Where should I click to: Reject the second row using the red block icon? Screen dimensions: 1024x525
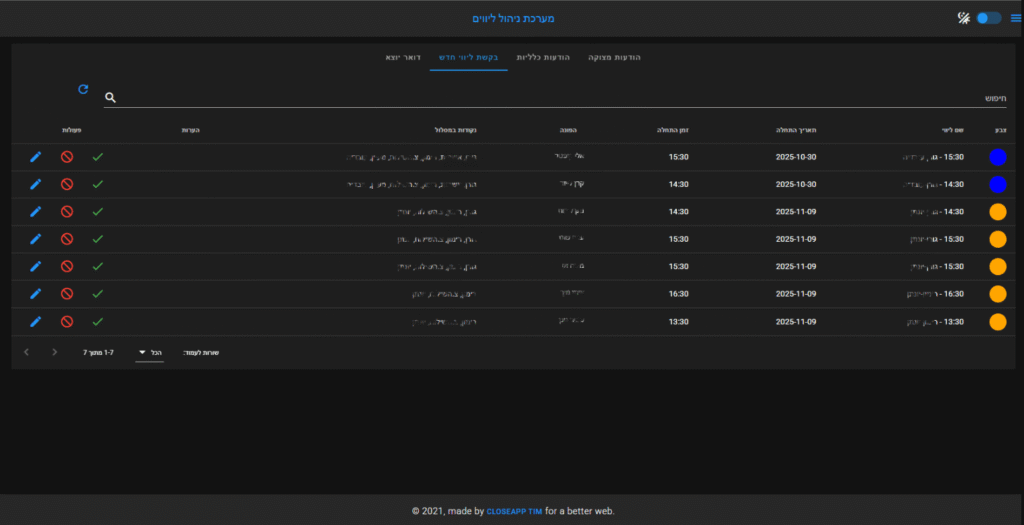pos(67,184)
